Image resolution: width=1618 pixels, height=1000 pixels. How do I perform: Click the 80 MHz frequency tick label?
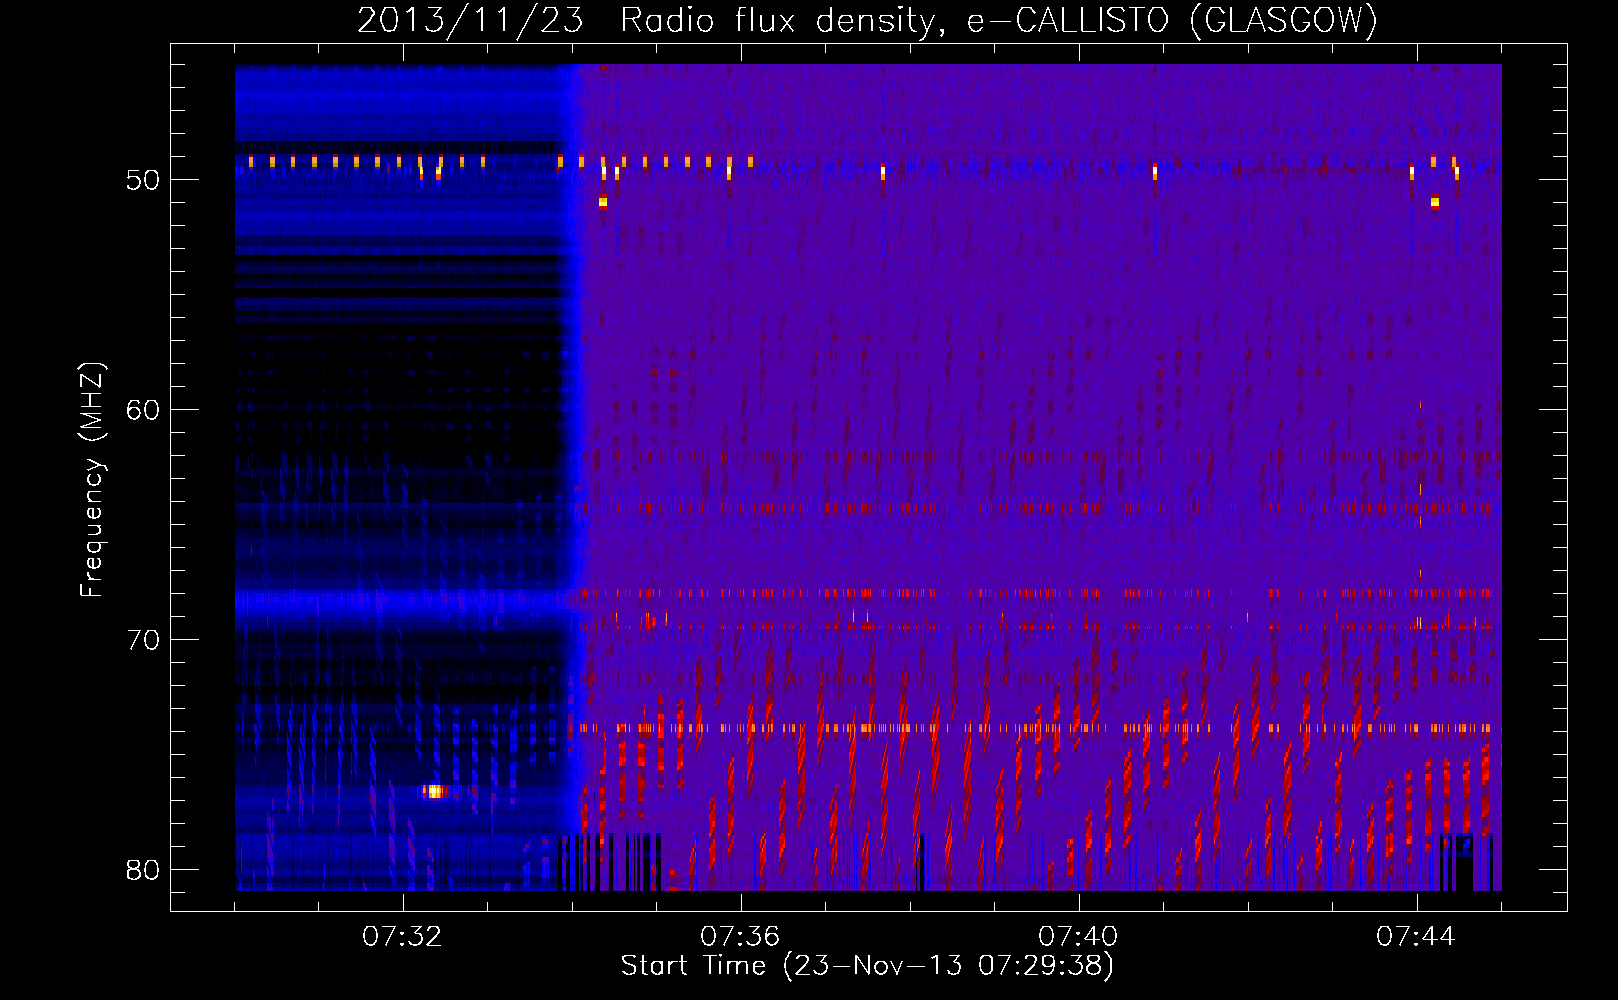click(144, 870)
